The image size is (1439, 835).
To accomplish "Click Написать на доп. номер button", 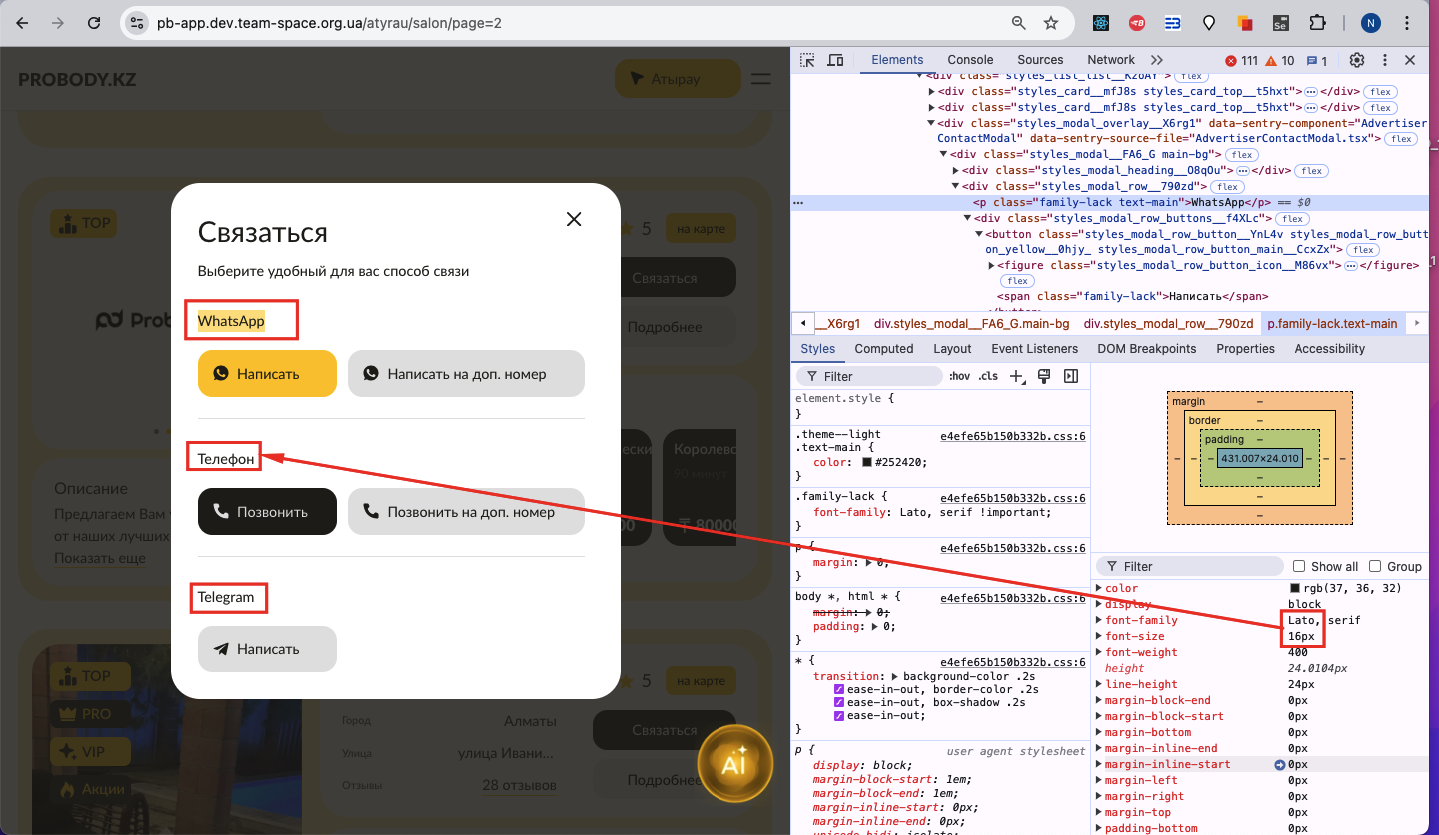I will click(x=466, y=374).
